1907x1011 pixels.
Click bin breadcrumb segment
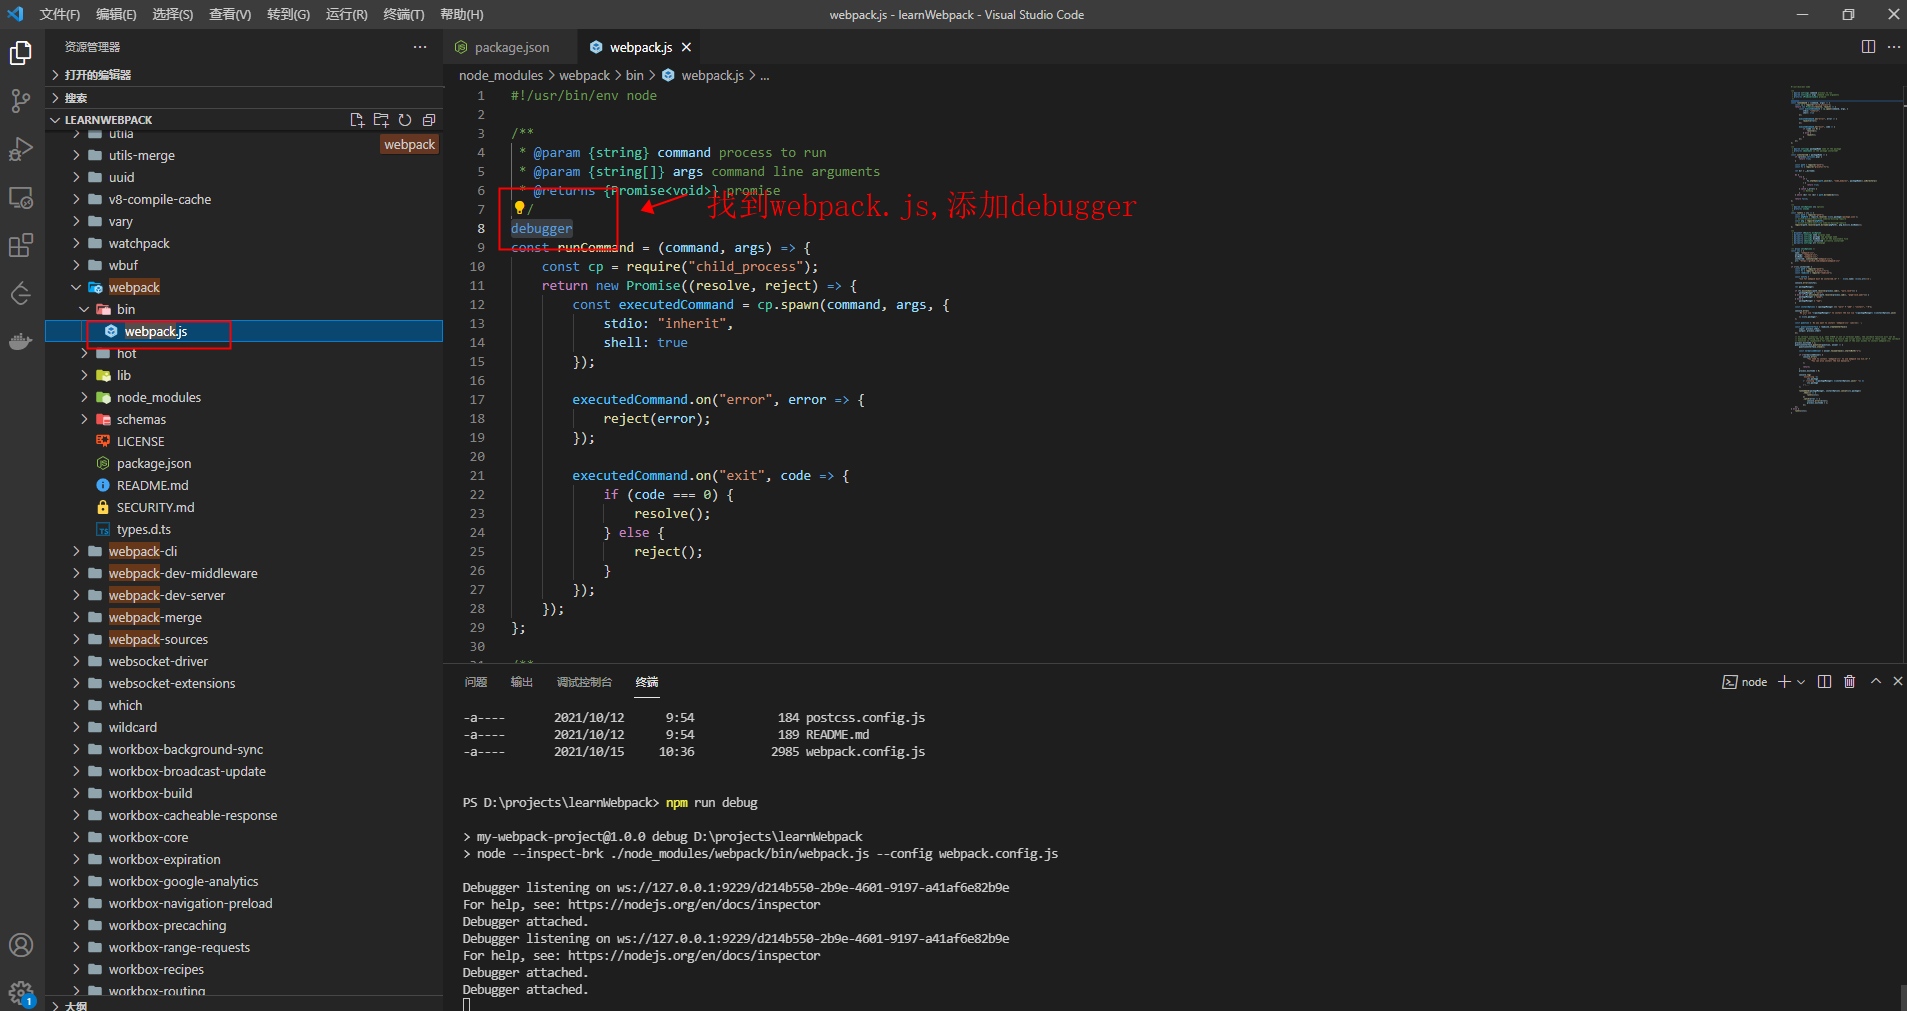pos(635,75)
